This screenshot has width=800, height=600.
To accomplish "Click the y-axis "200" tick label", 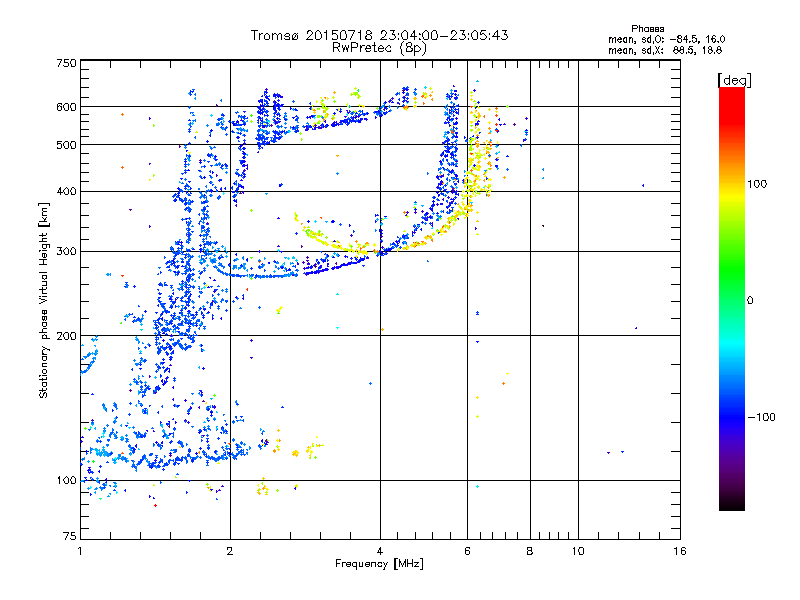I will 66,336.
